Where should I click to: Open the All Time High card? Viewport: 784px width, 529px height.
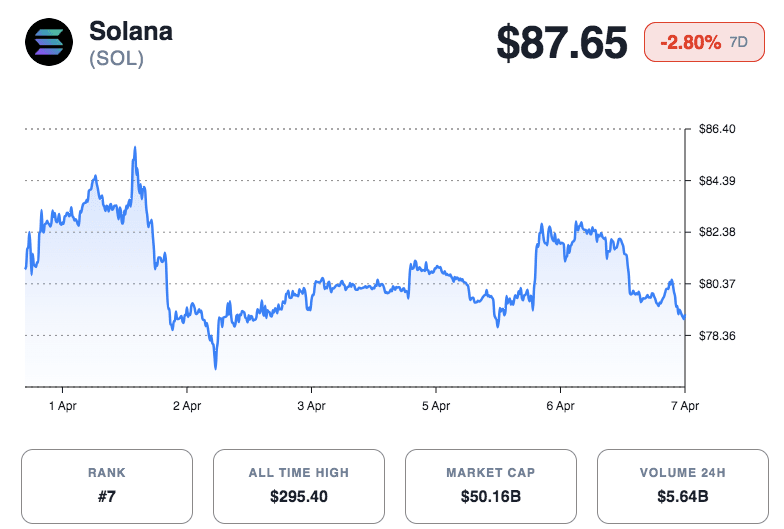point(299,486)
